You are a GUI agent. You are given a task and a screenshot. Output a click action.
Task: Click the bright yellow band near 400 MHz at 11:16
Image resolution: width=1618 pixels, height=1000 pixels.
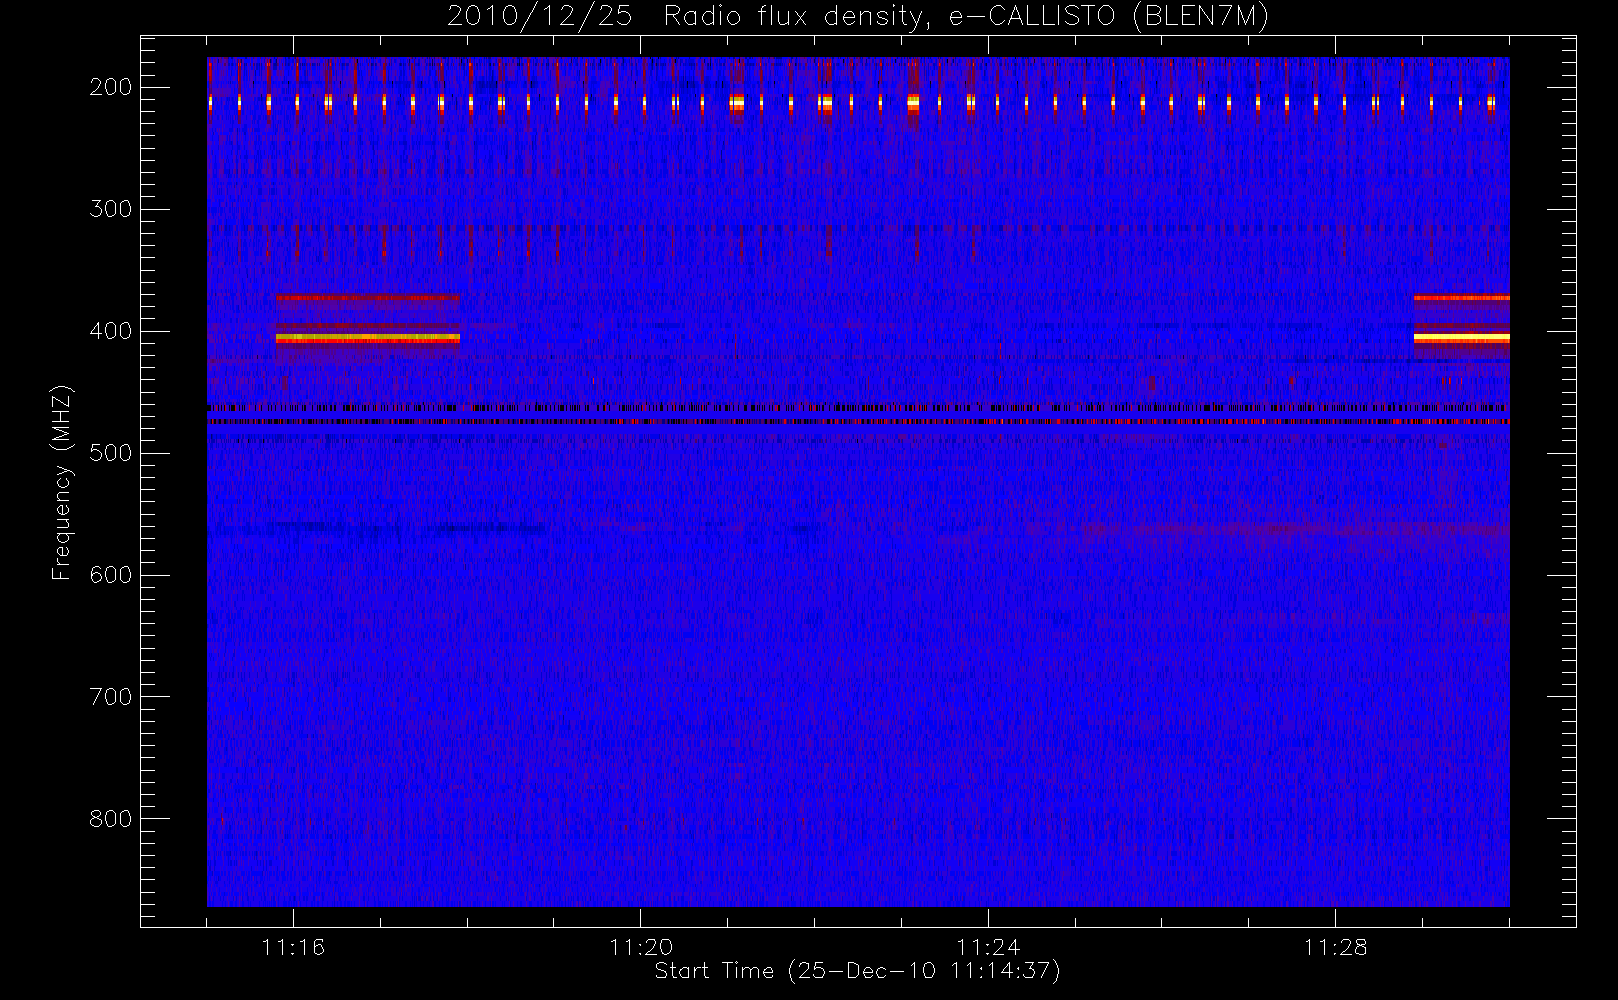tap(368, 339)
